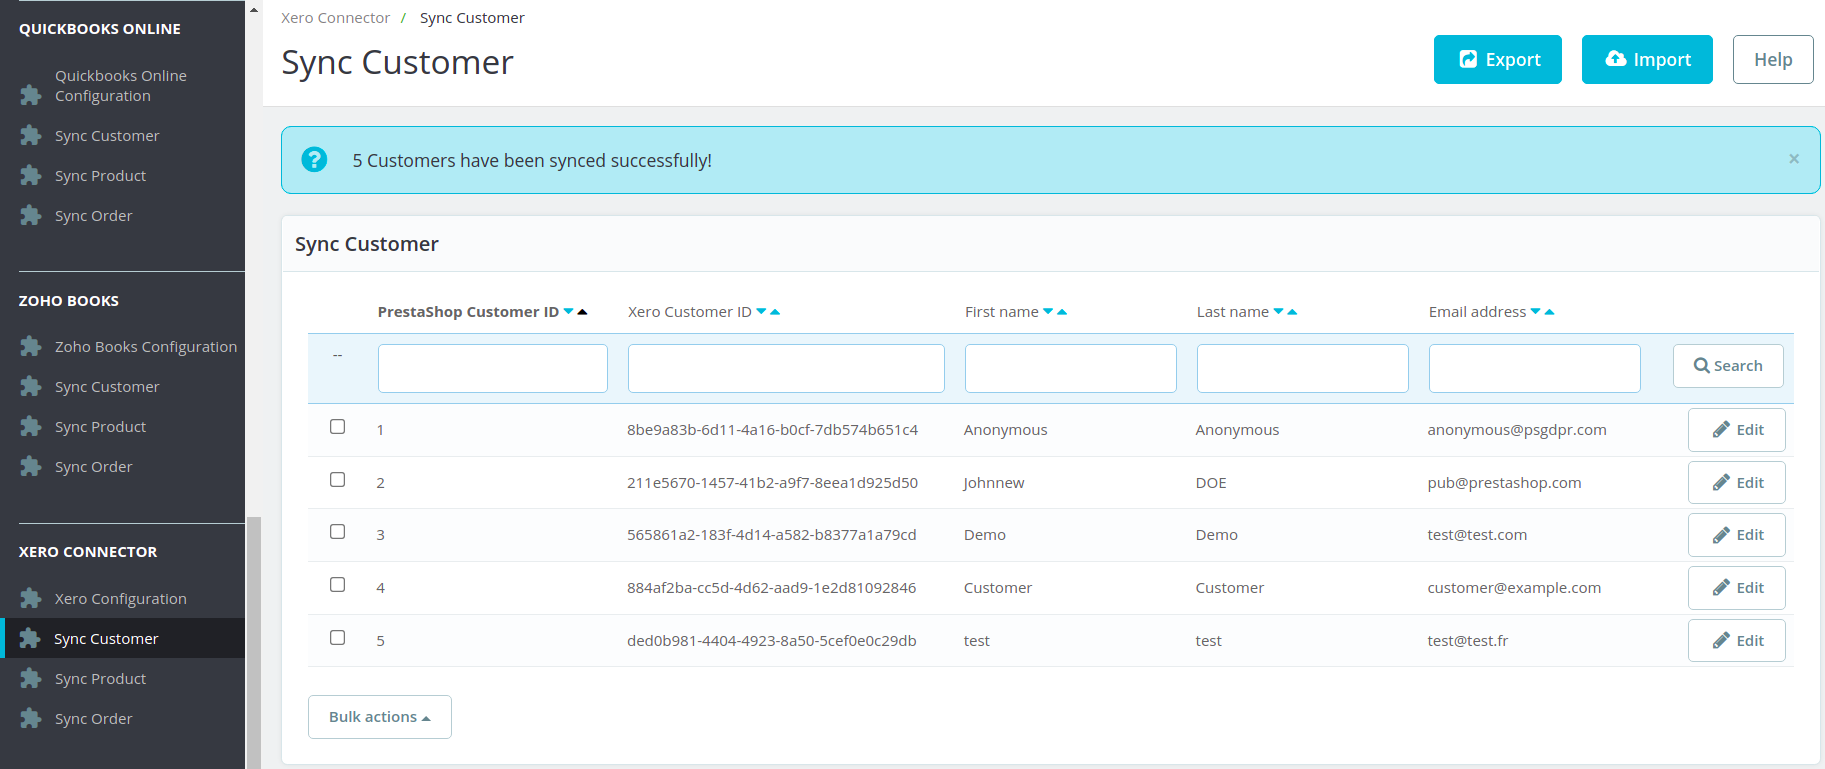Screen dimensions: 1825x769
Task: Edit the test@test.fr customer row
Action: [1737, 640]
